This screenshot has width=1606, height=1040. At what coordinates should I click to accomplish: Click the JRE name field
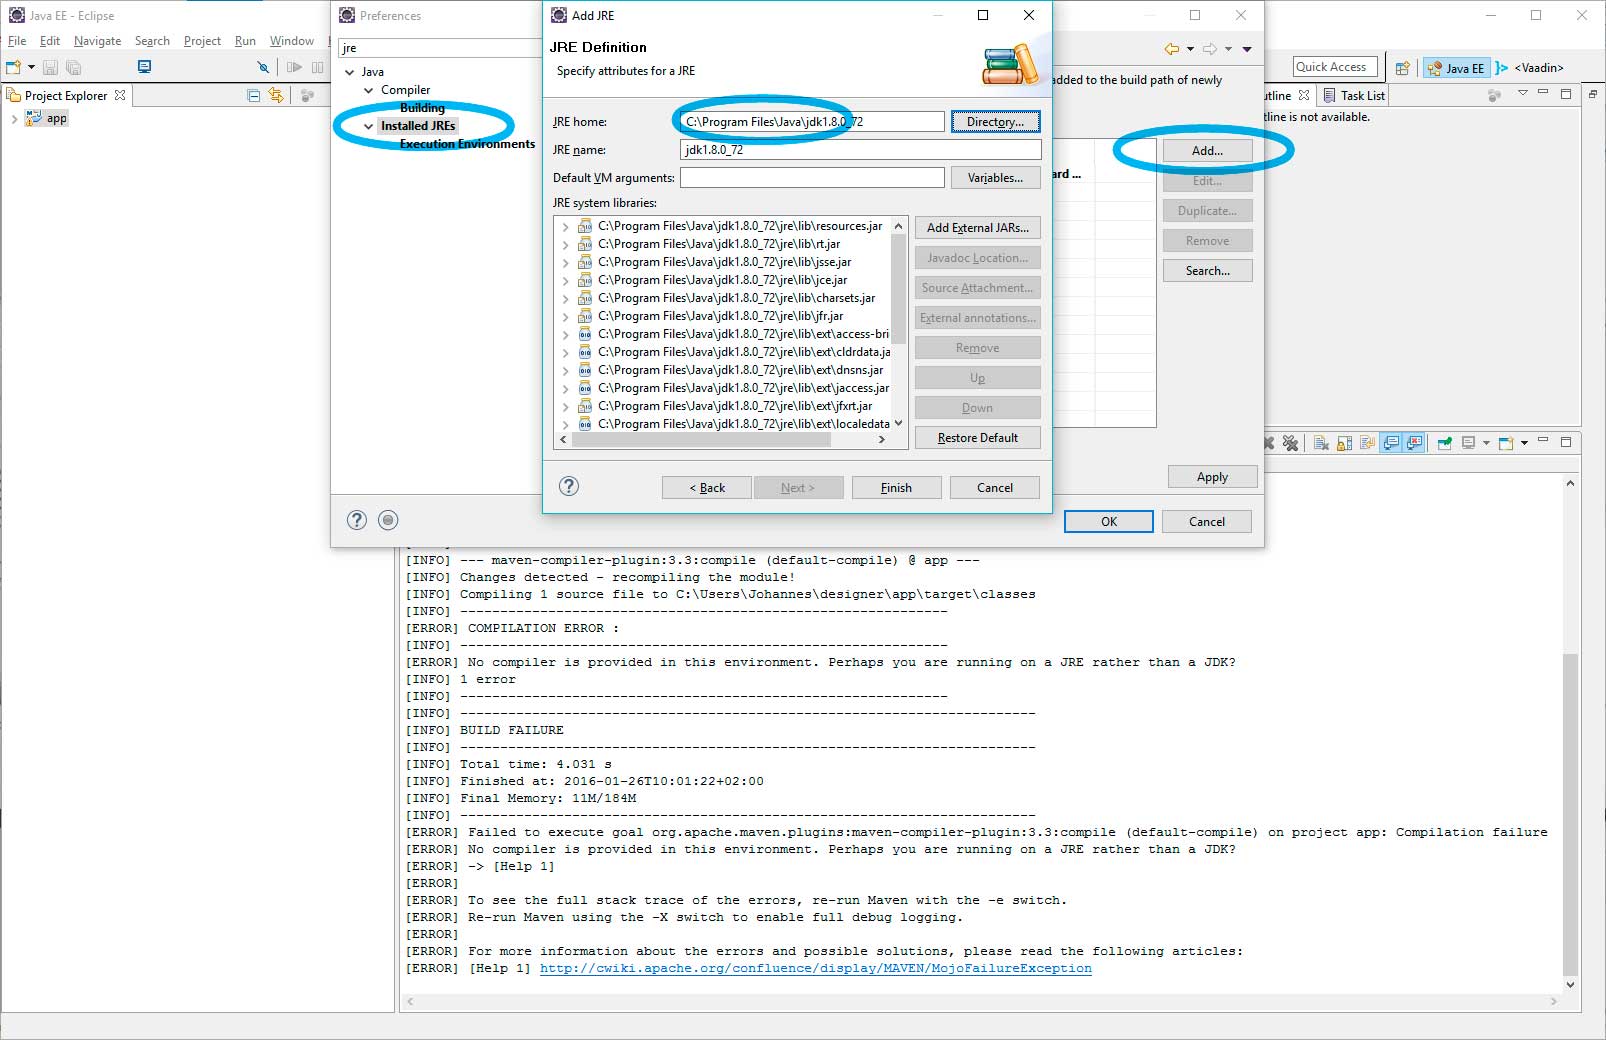pyautogui.click(x=860, y=150)
